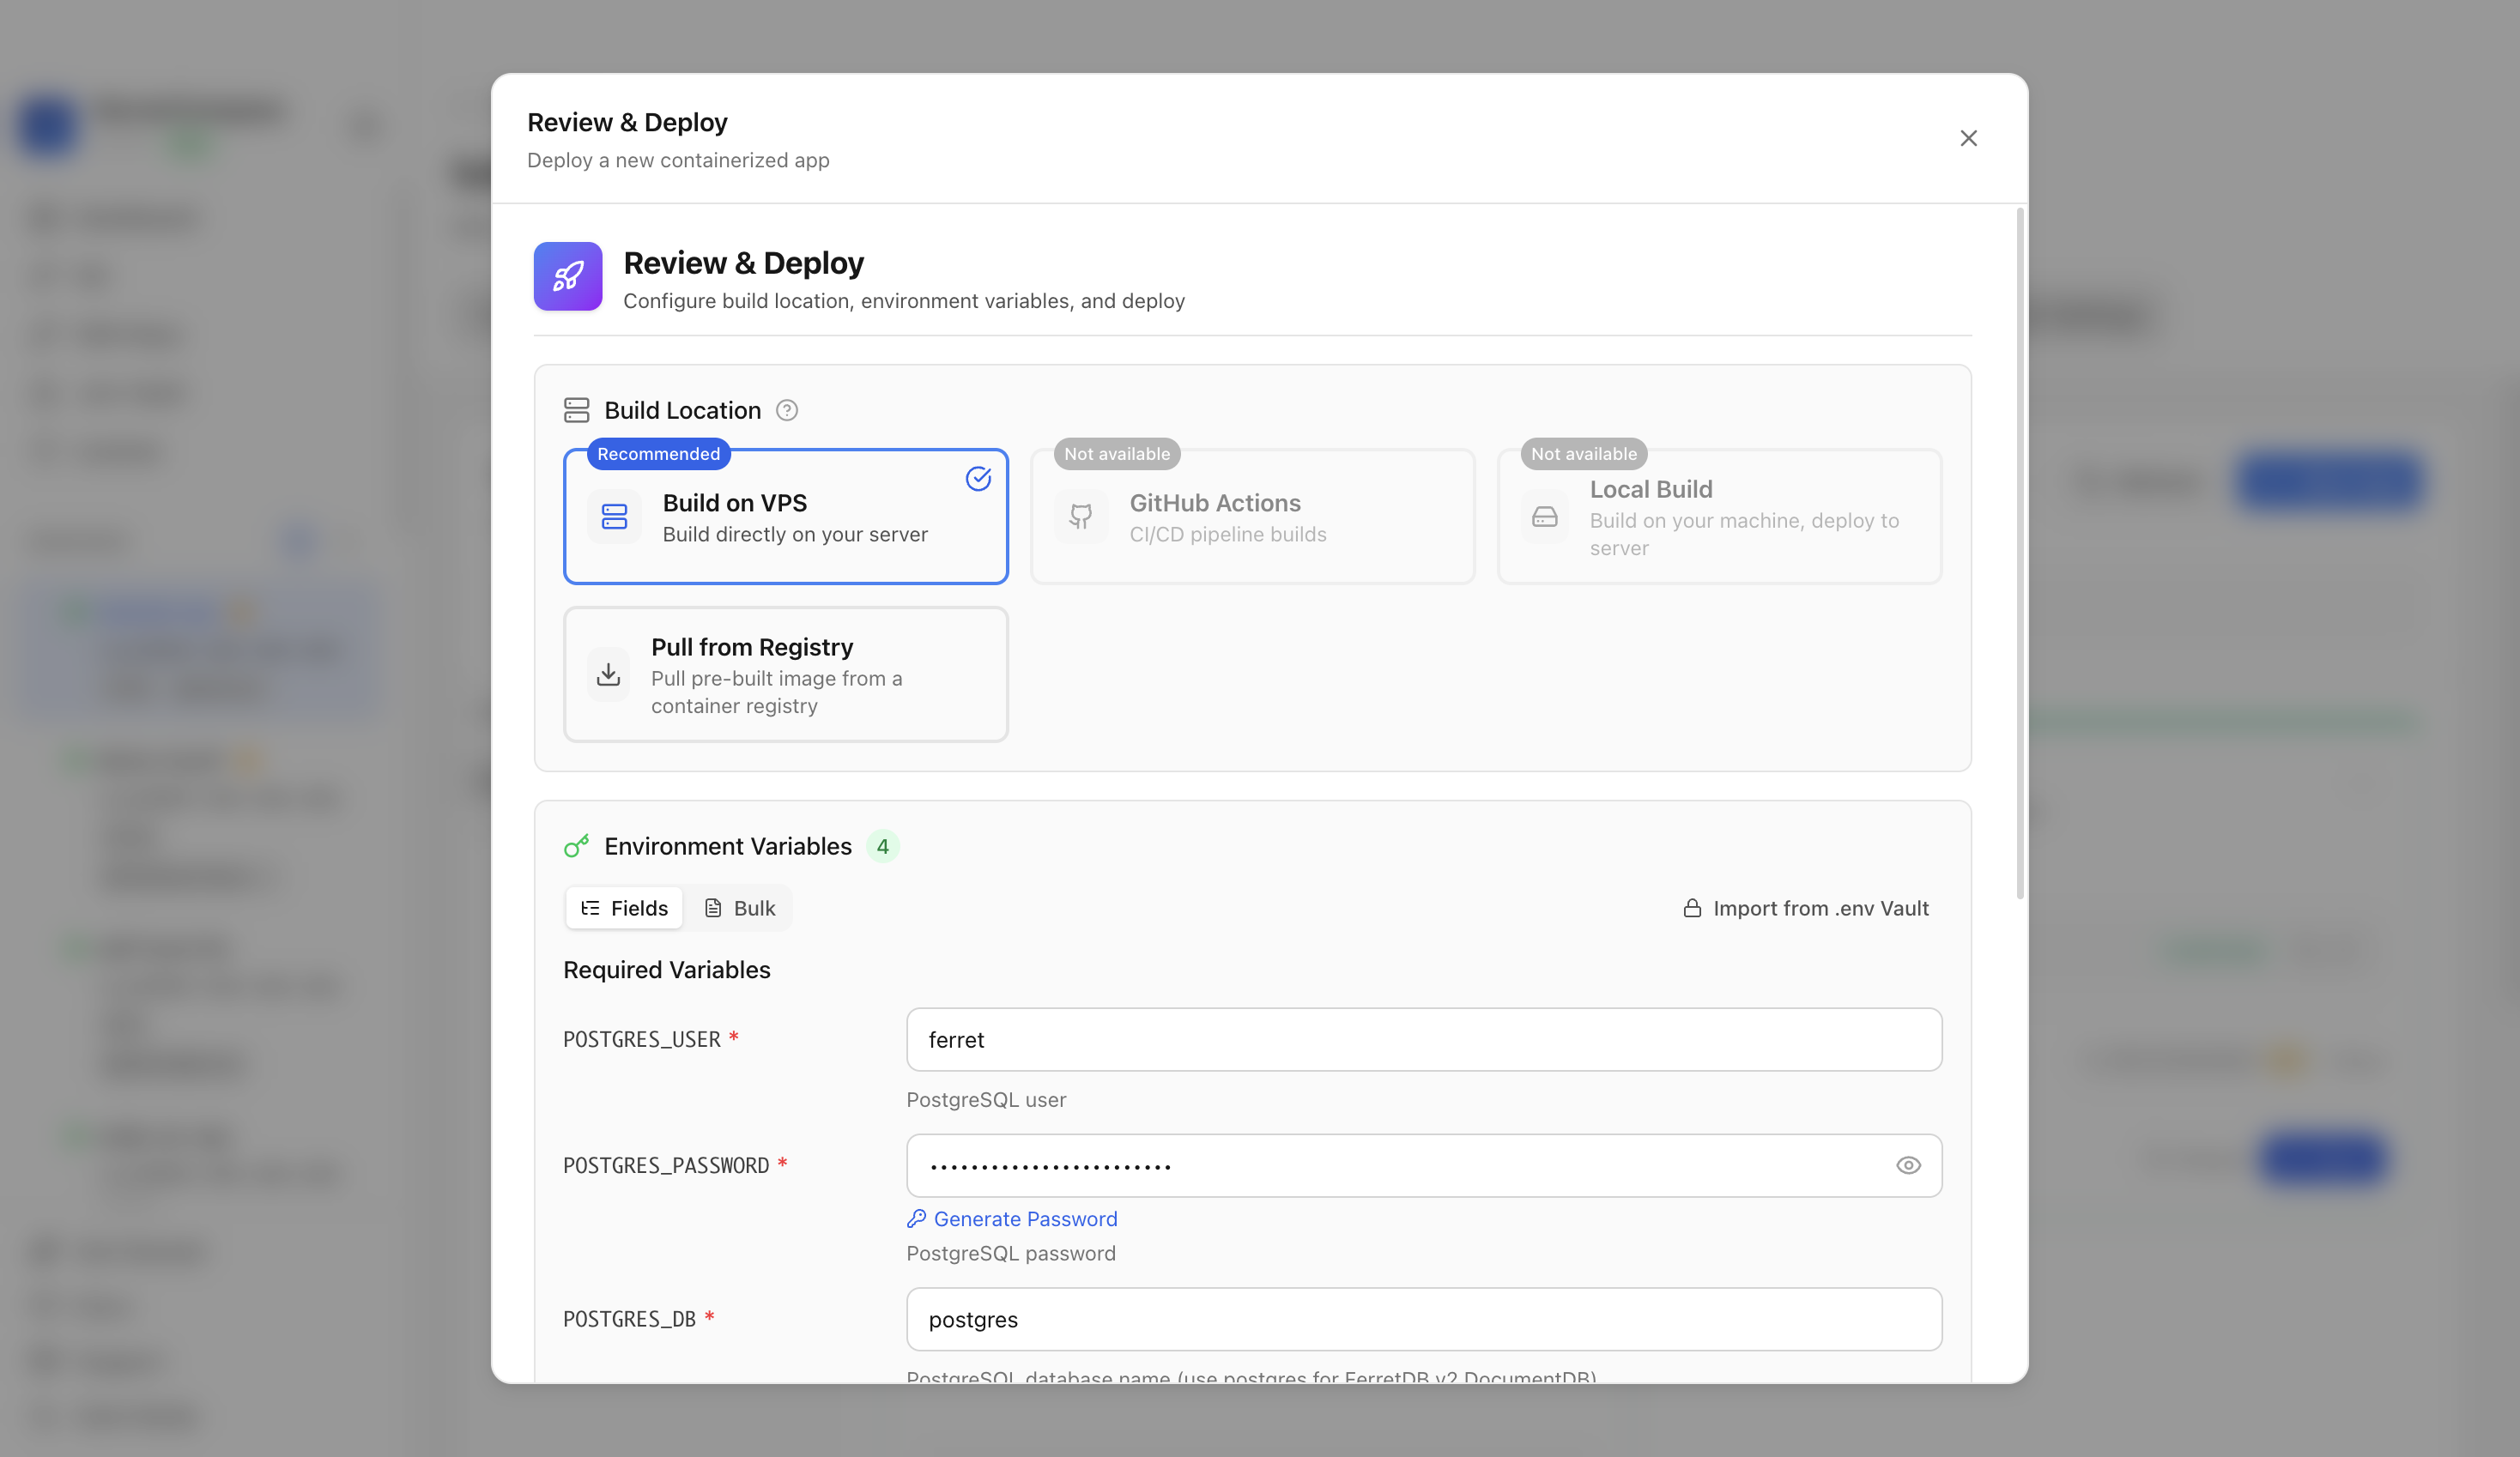
Task: Focus the POSTGRES_PASSWORD input field
Action: click(1424, 1166)
